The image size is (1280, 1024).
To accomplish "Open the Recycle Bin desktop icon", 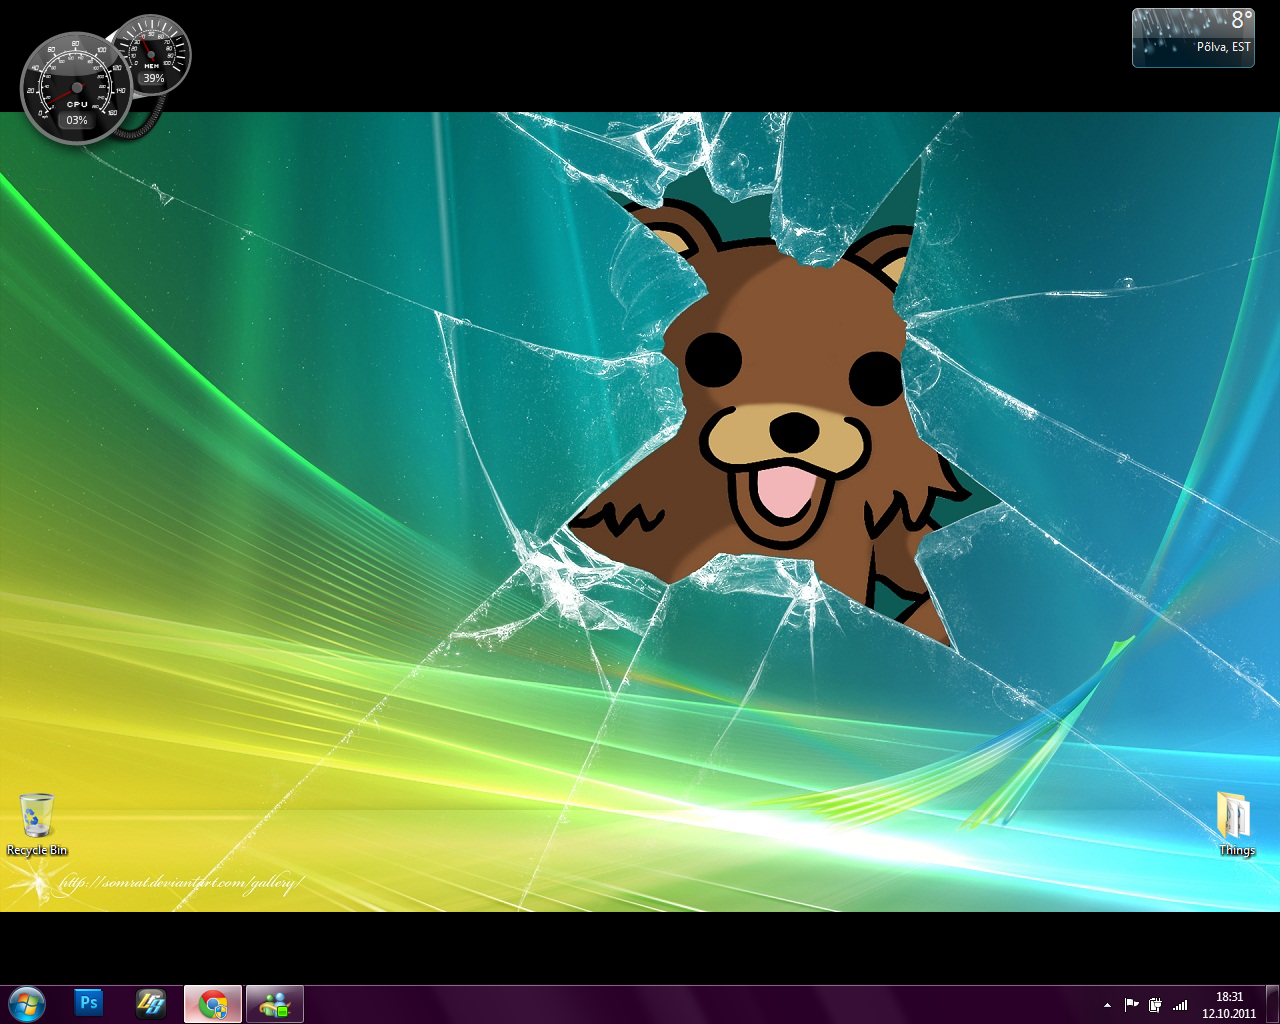I will pos(37,825).
